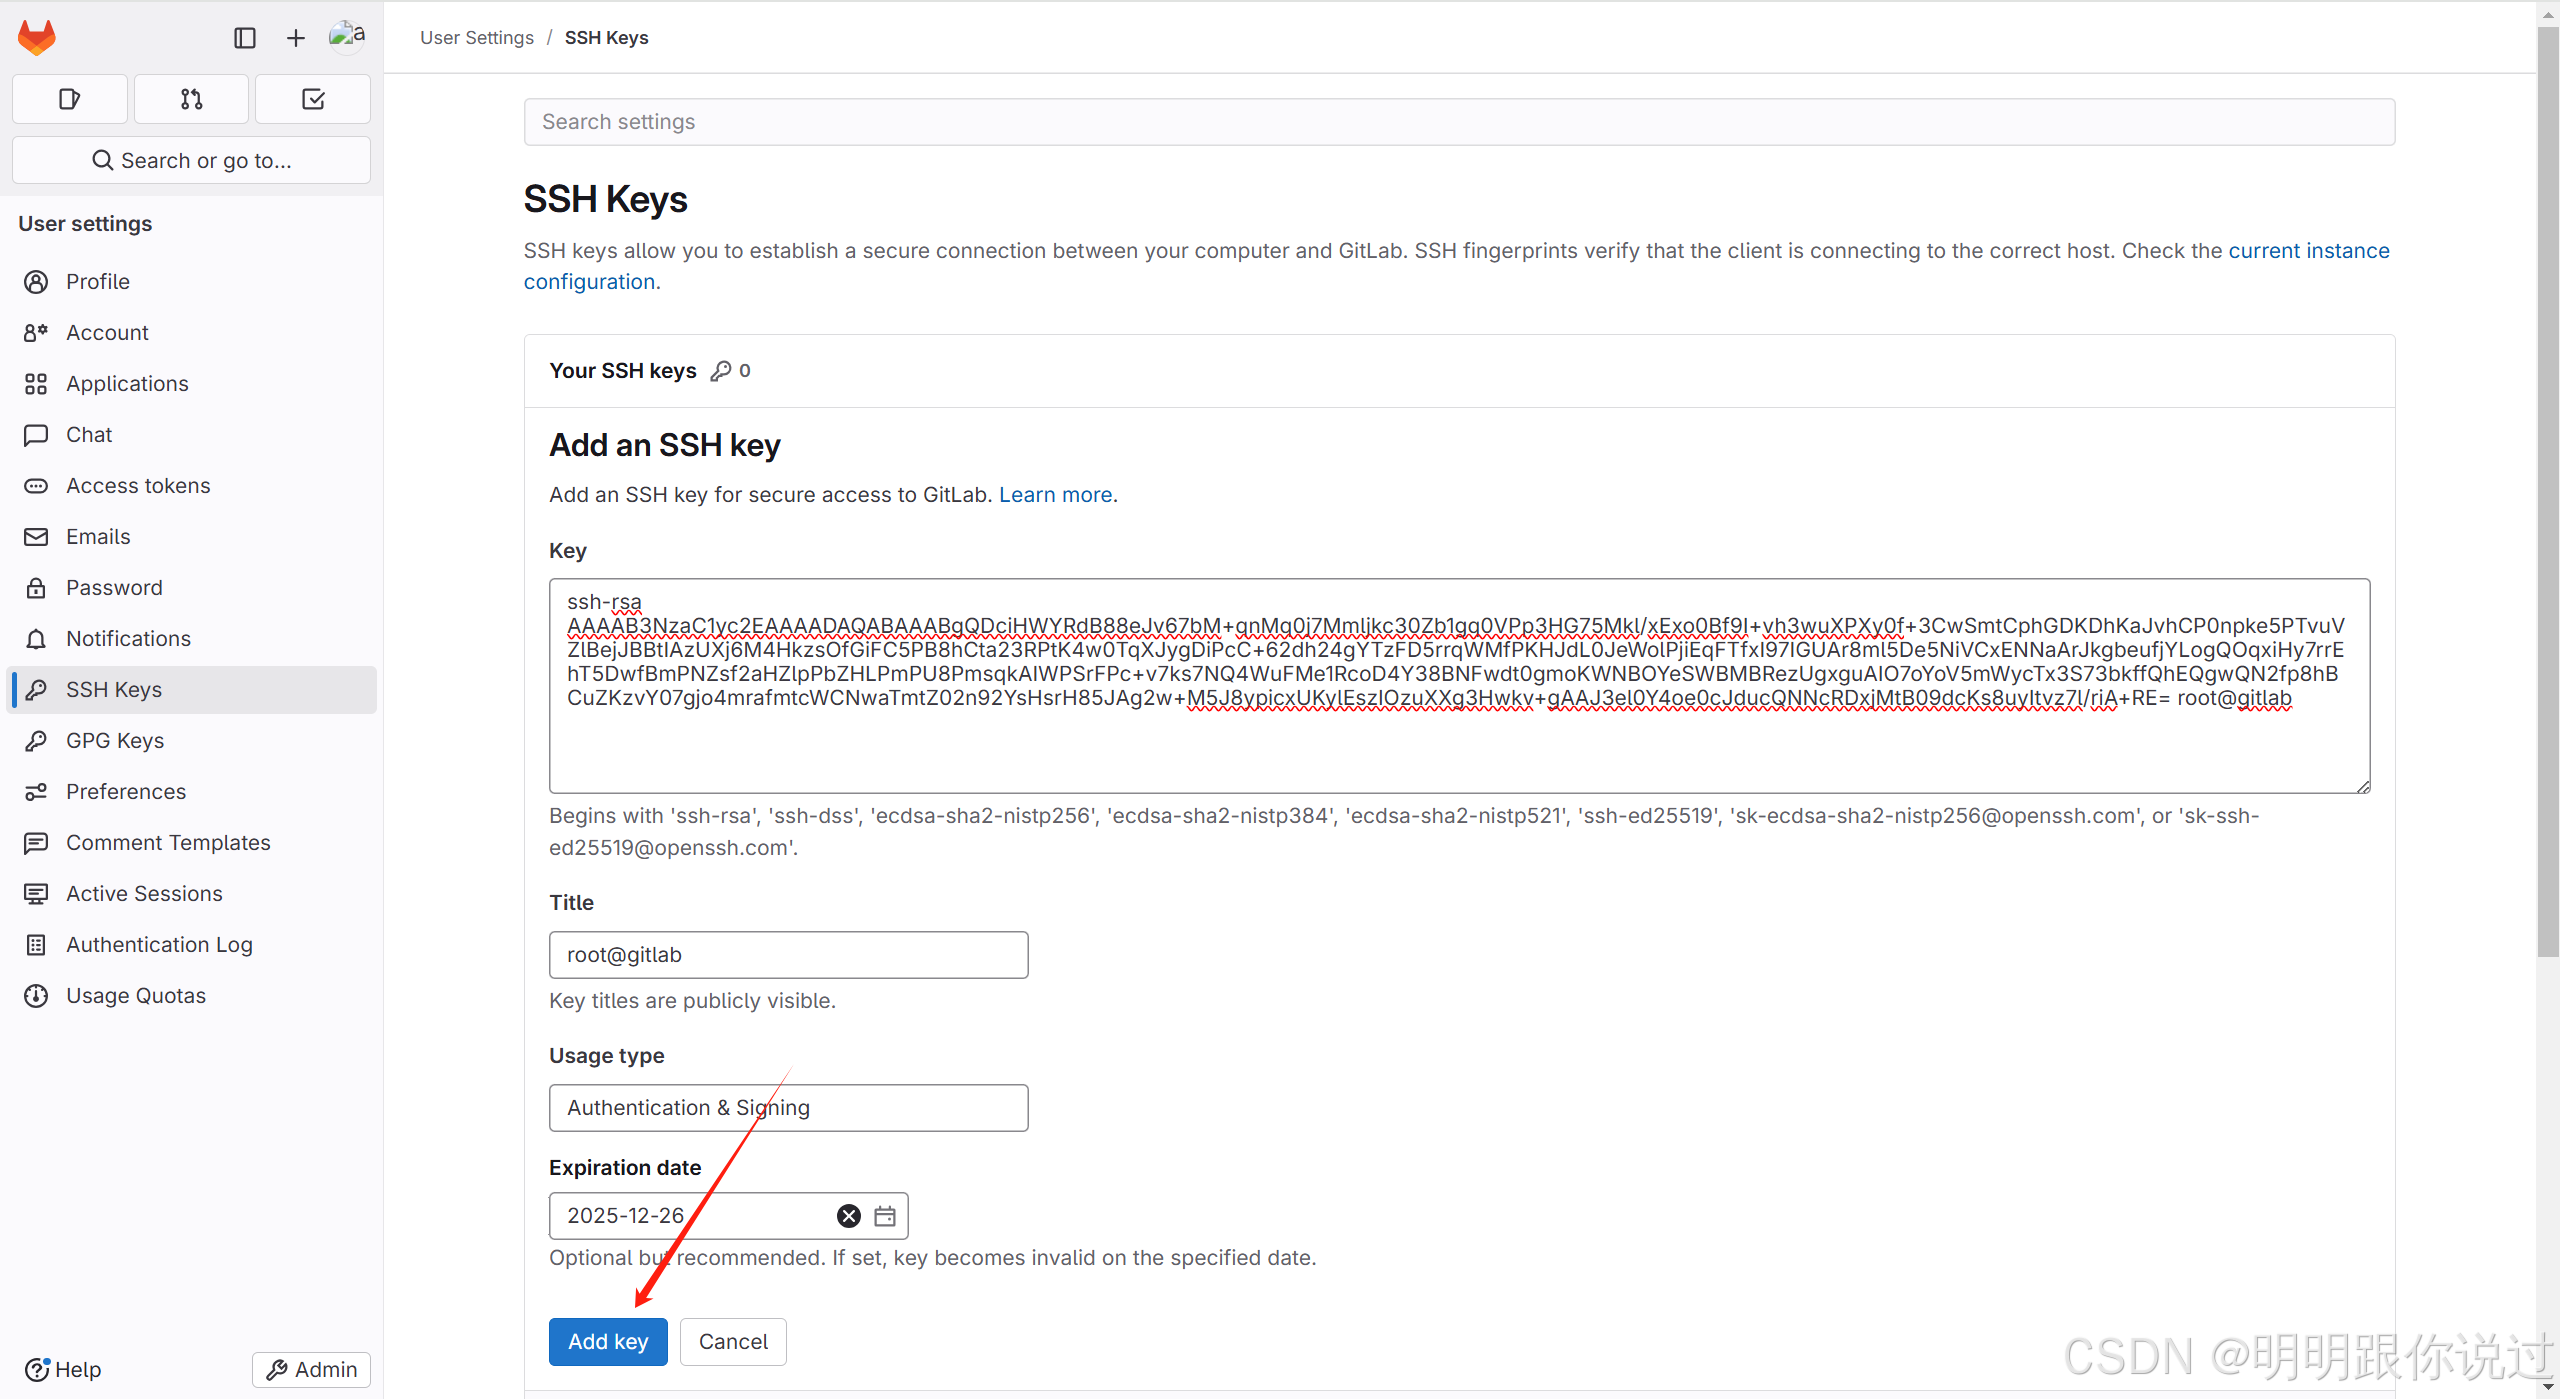
Task: Click the Usage Quotas icon
Action: (x=36, y=996)
